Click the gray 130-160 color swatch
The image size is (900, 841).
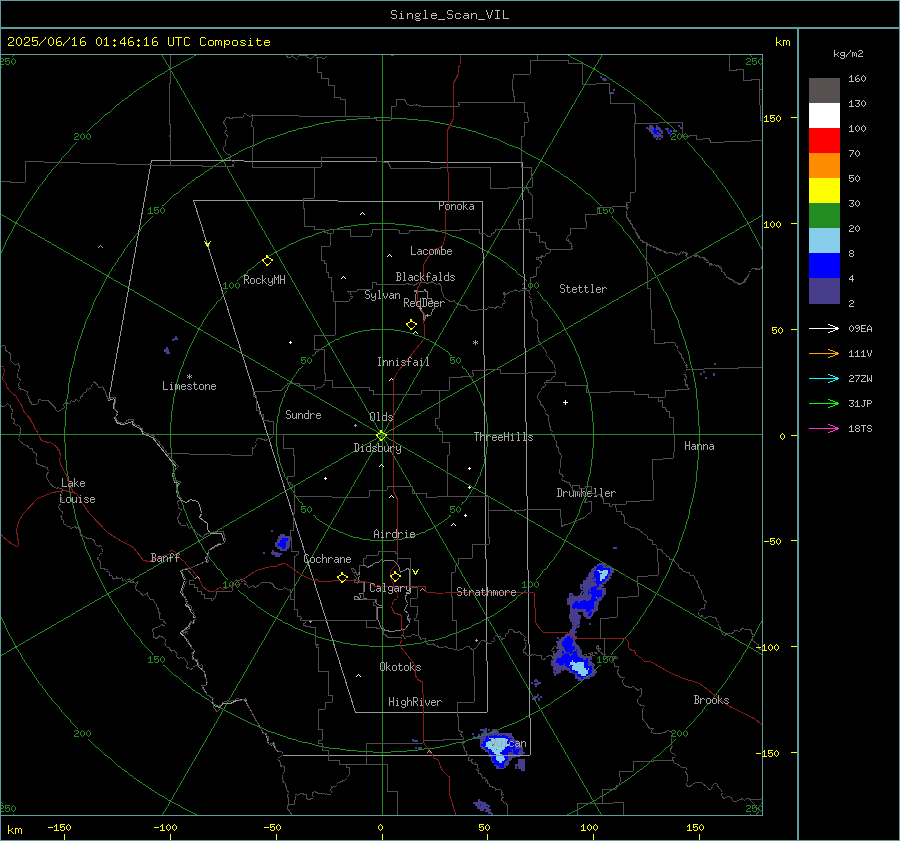pos(824,91)
